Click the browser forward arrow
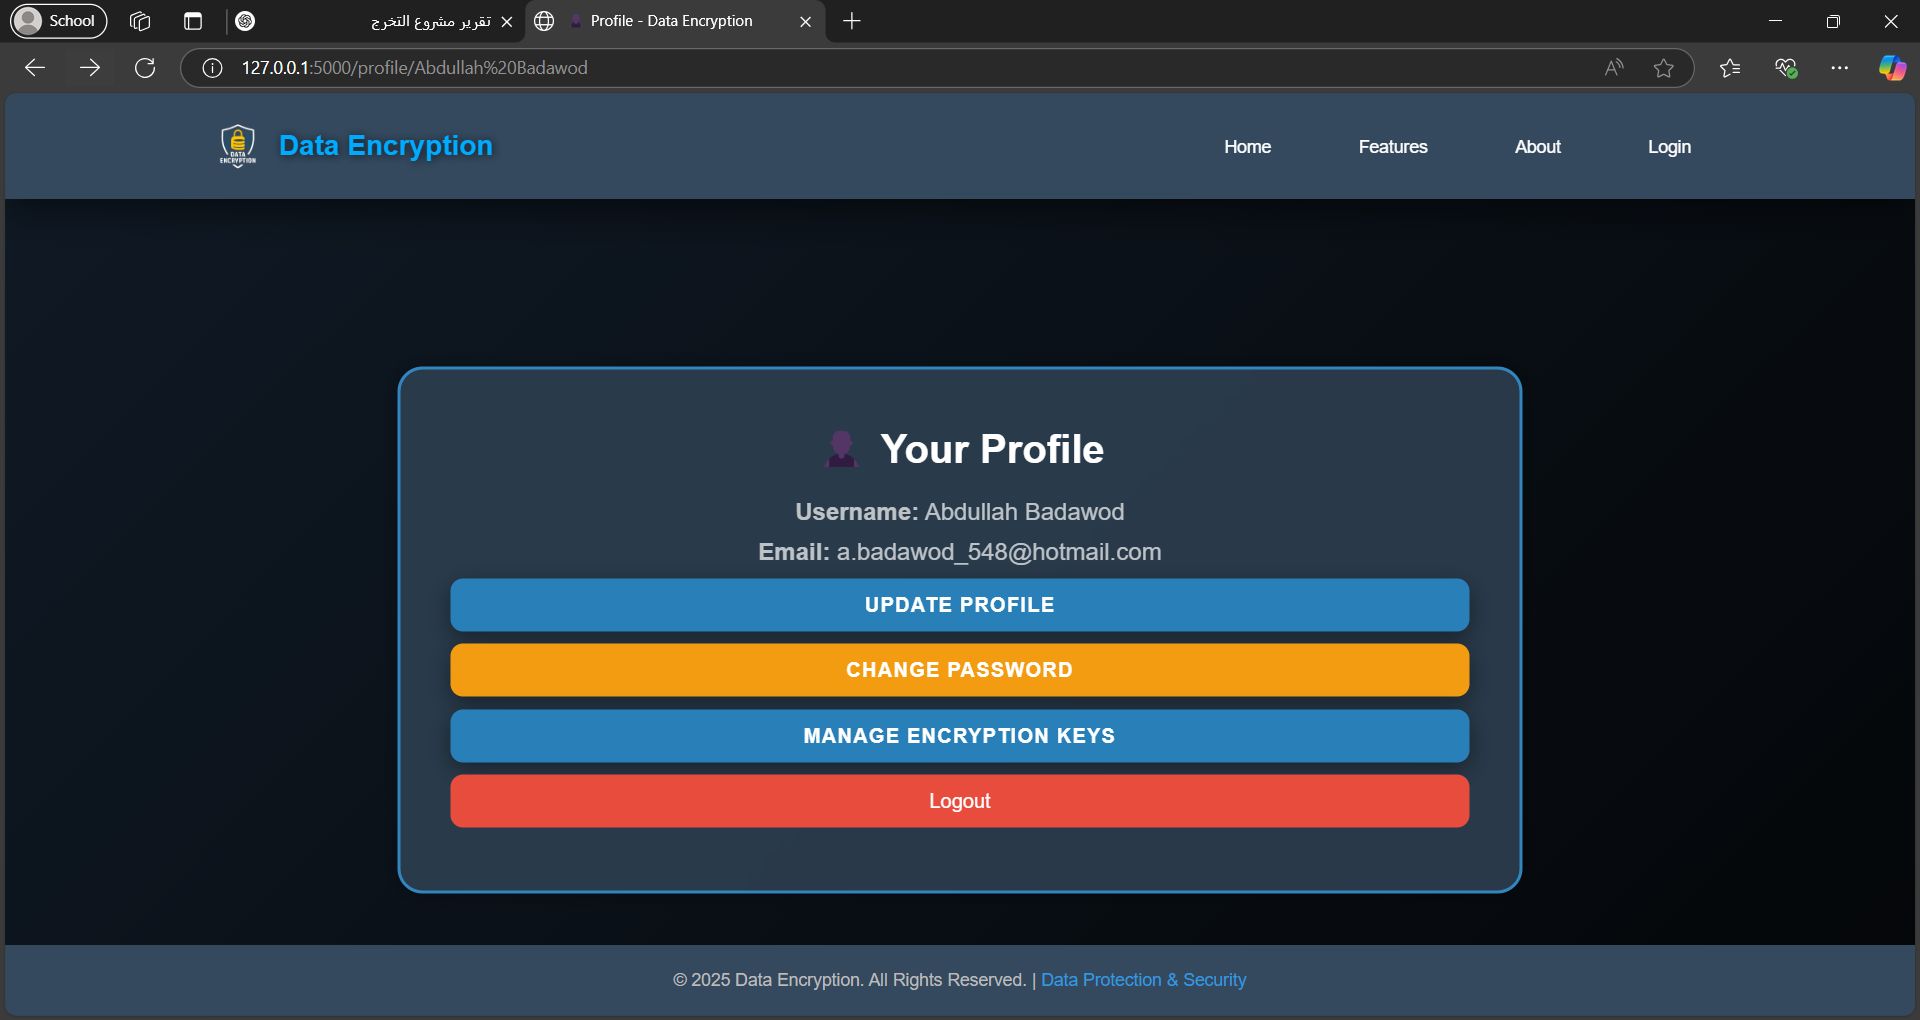 tap(90, 68)
